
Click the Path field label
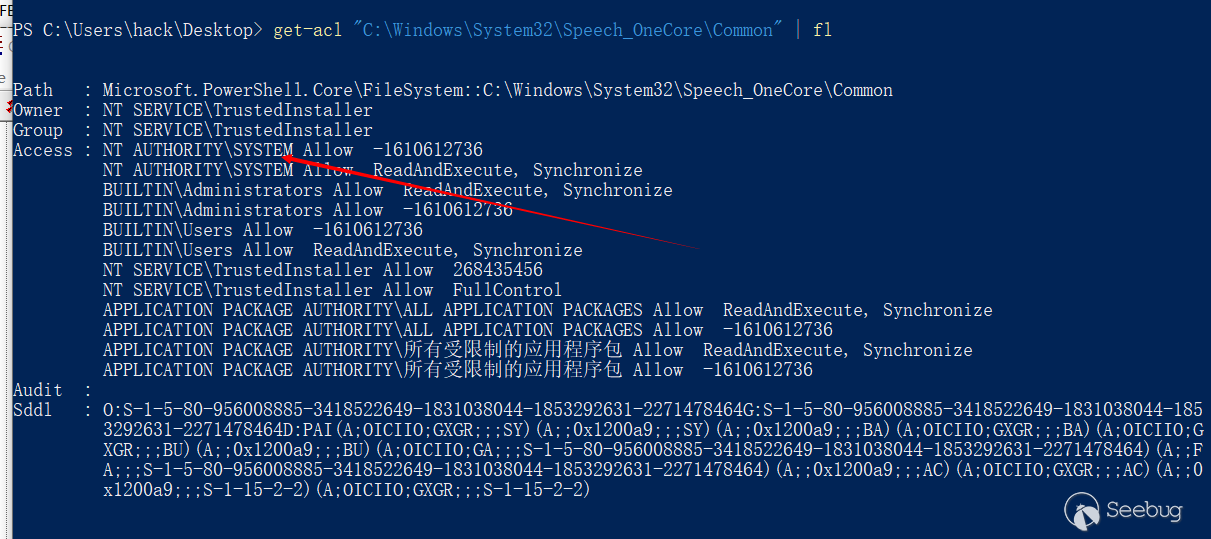(x=32, y=90)
